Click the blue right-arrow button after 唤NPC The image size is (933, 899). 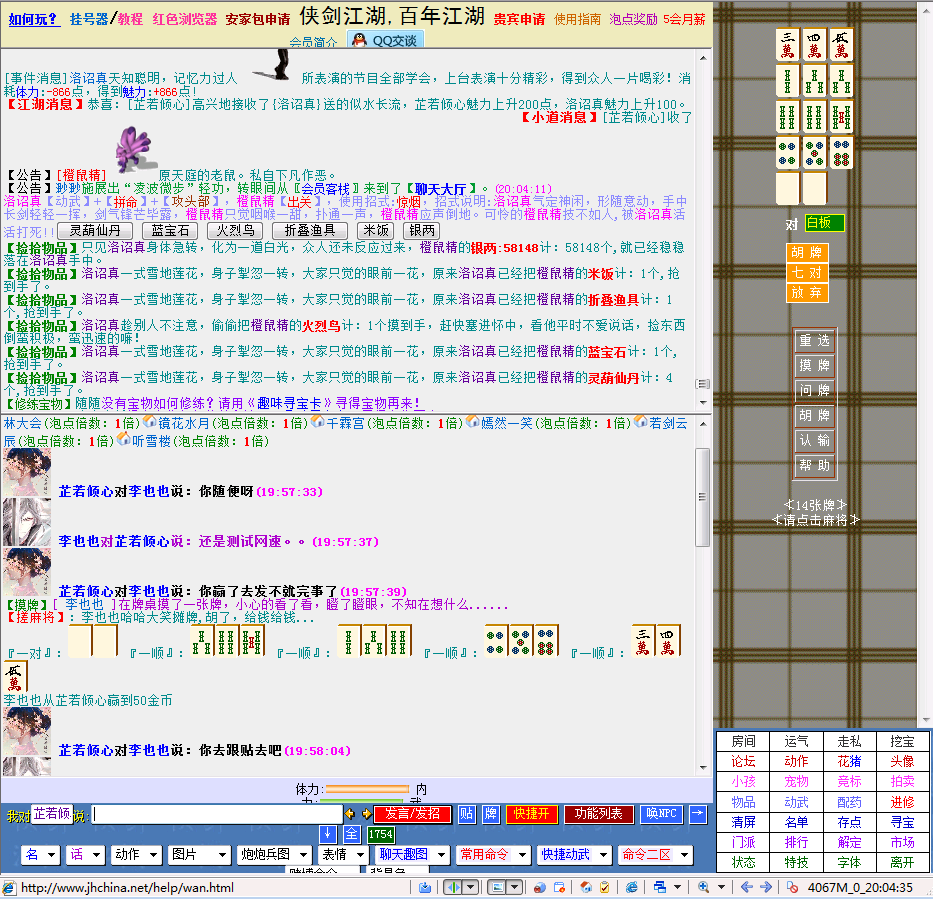698,813
